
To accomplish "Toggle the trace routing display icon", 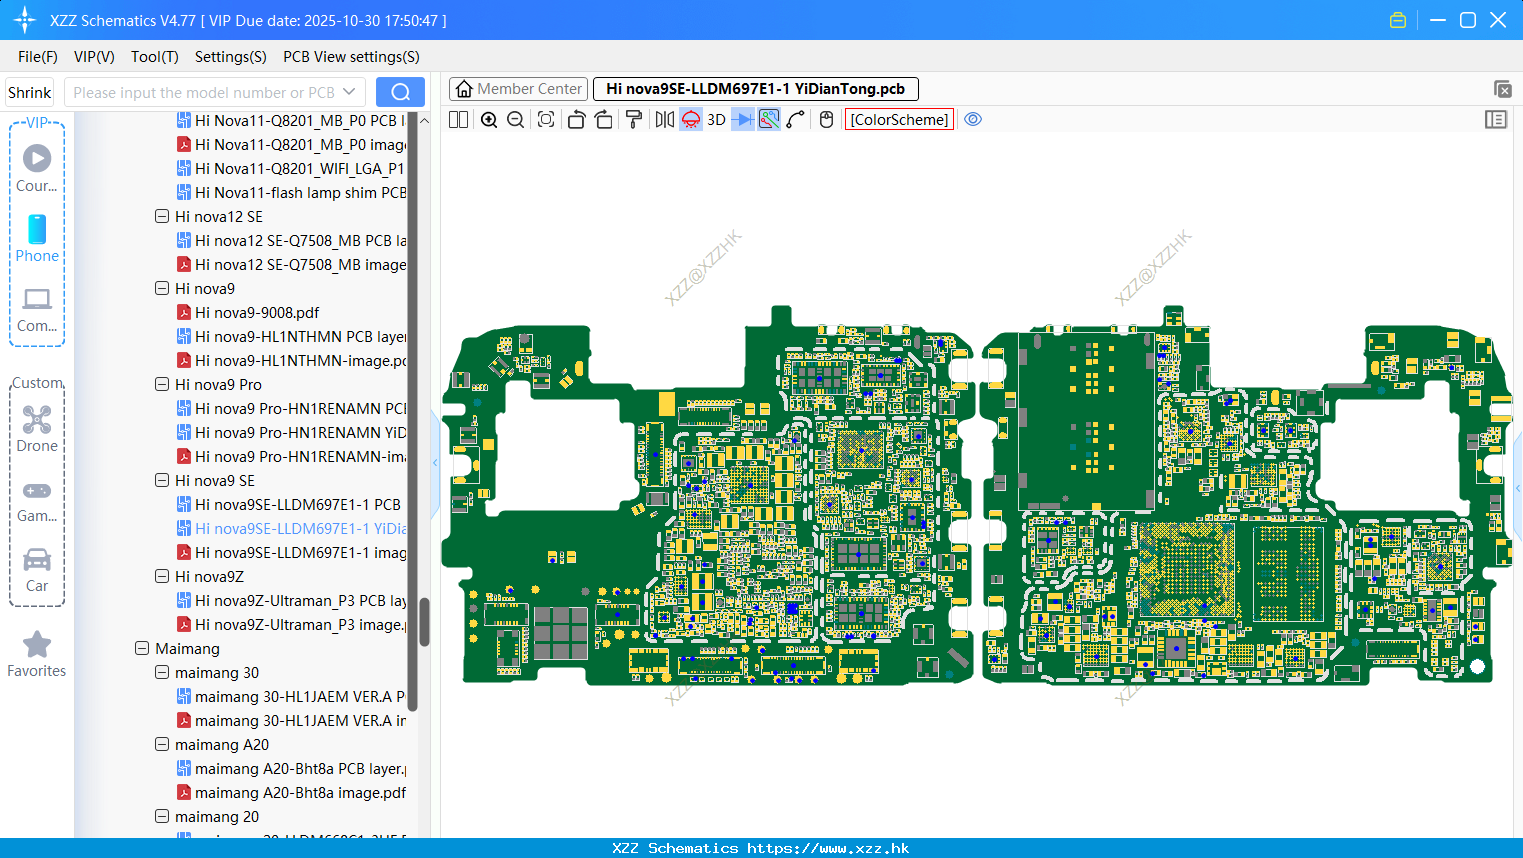I will point(769,120).
